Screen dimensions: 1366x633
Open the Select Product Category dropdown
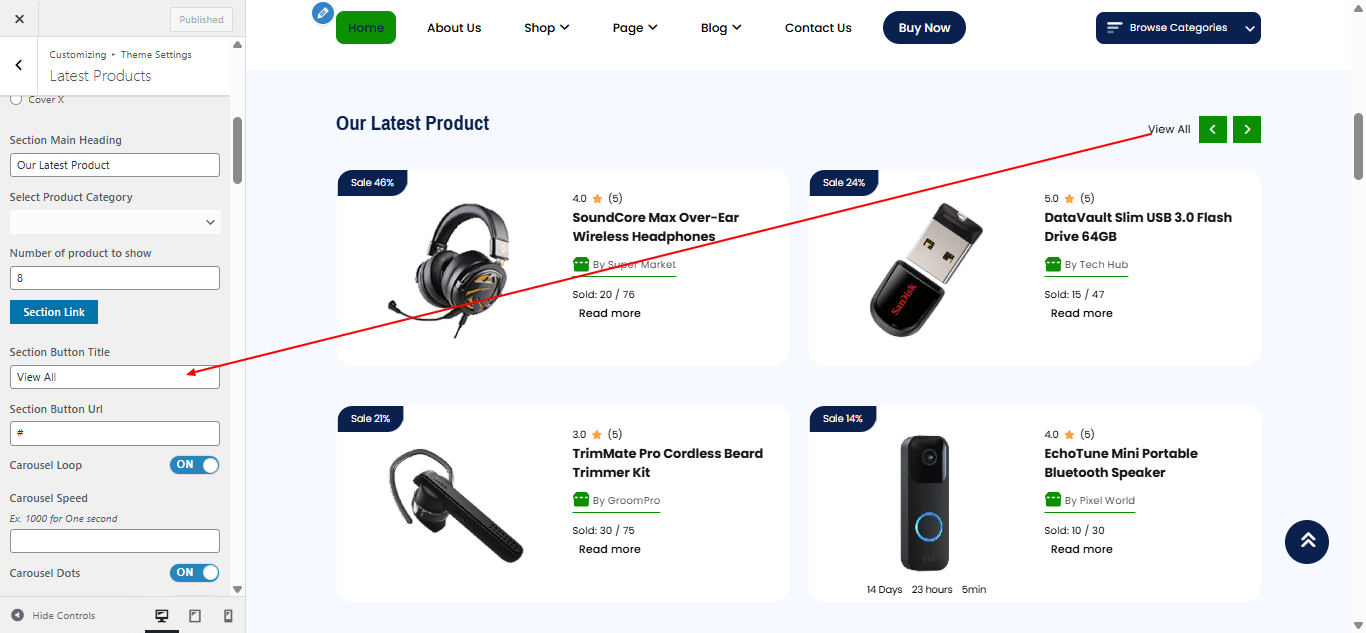pyautogui.click(x=115, y=222)
